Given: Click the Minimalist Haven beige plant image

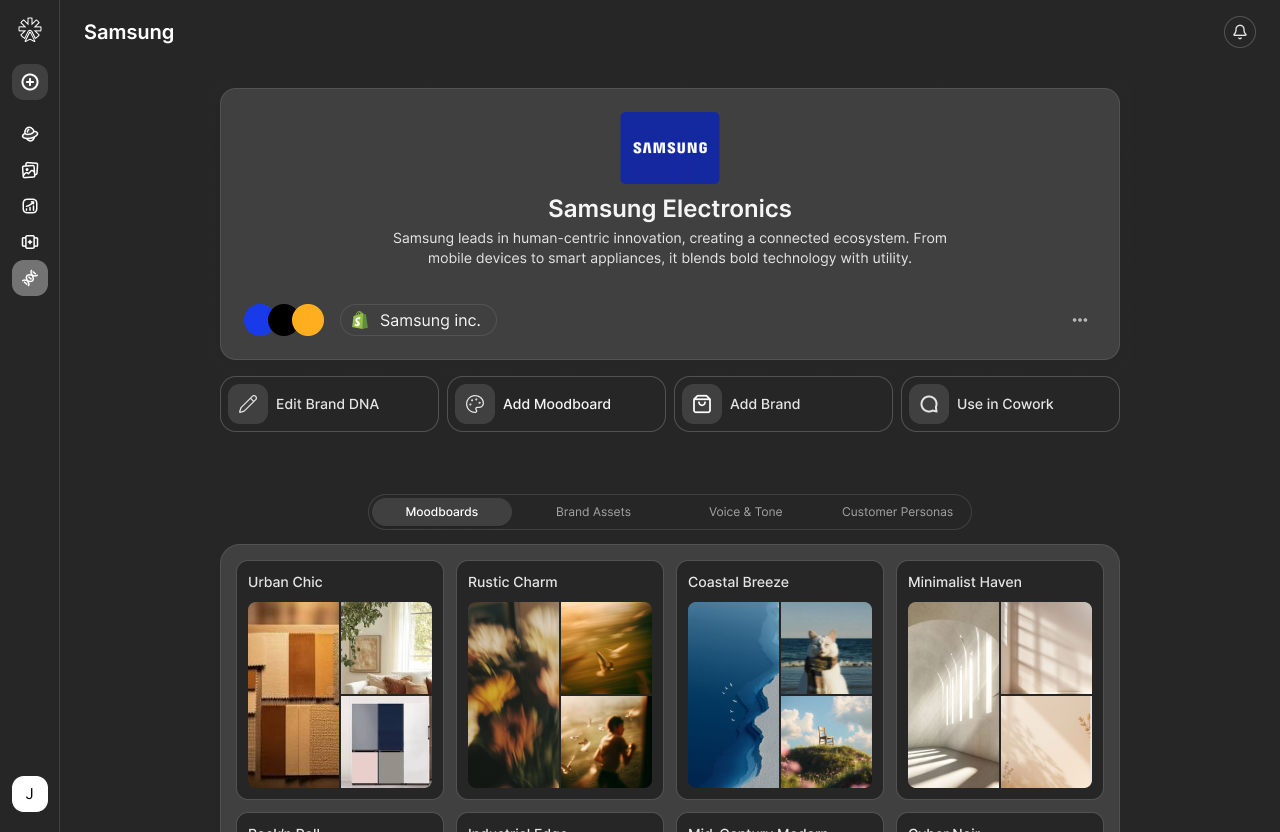Looking at the screenshot, I should tap(1047, 742).
